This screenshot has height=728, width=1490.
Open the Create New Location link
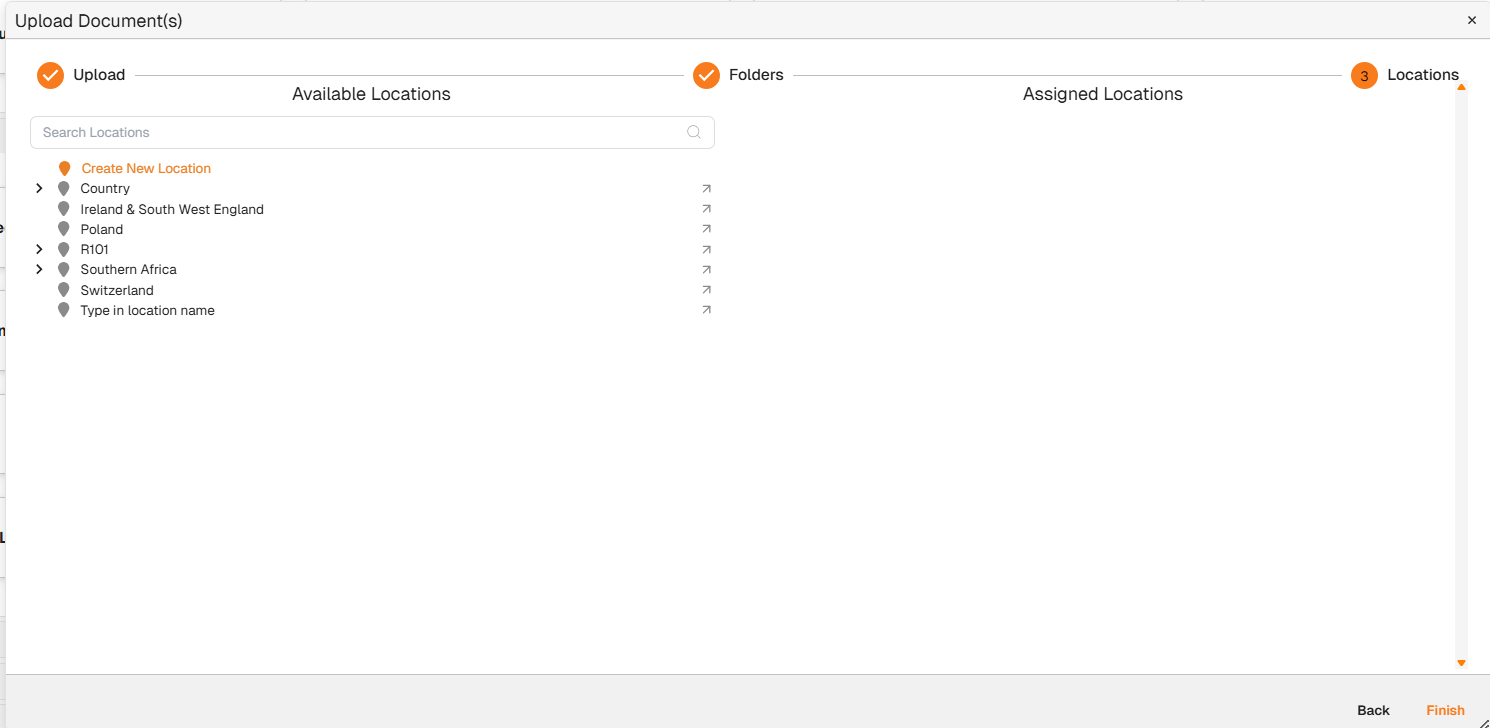tap(146, 169)
